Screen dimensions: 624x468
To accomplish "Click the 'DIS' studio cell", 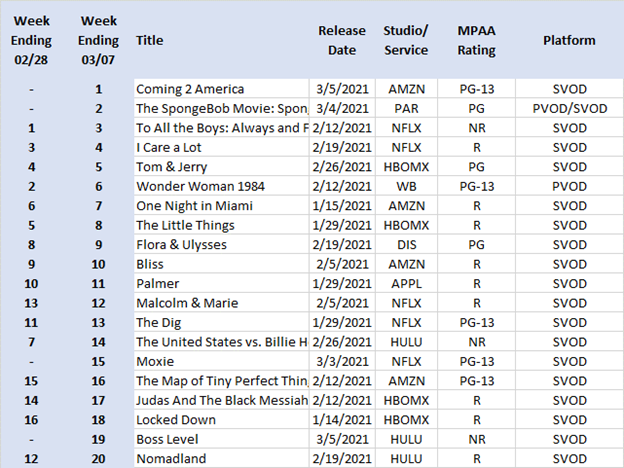I will point(405,245).
